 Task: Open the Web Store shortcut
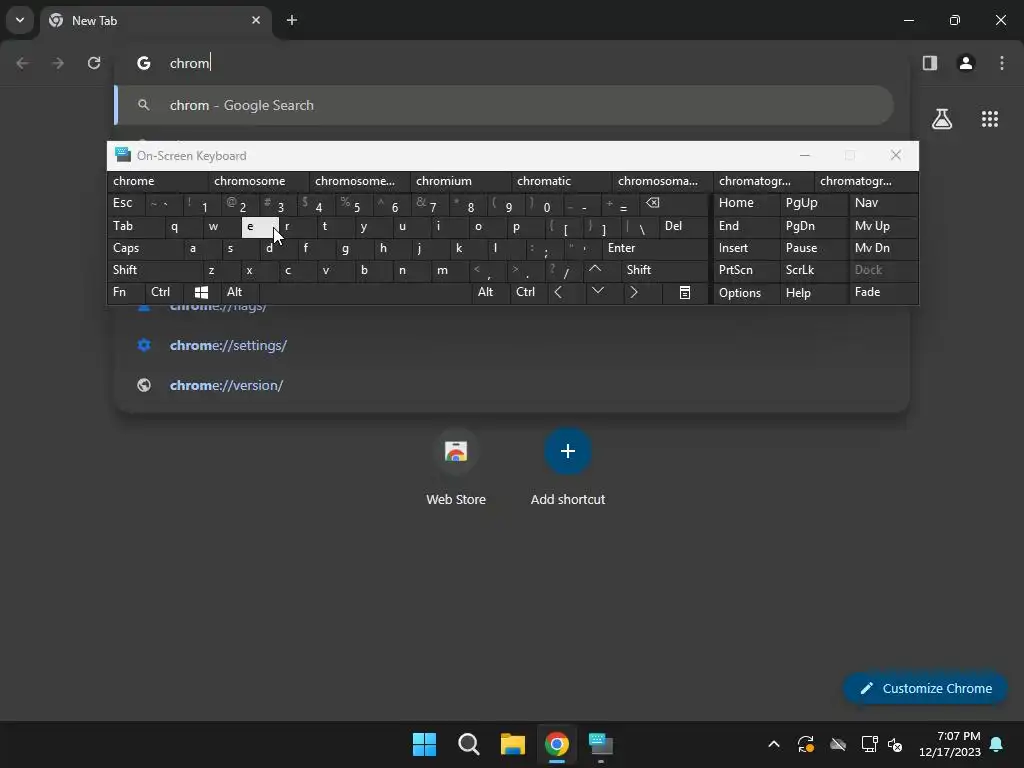(456, 468)
